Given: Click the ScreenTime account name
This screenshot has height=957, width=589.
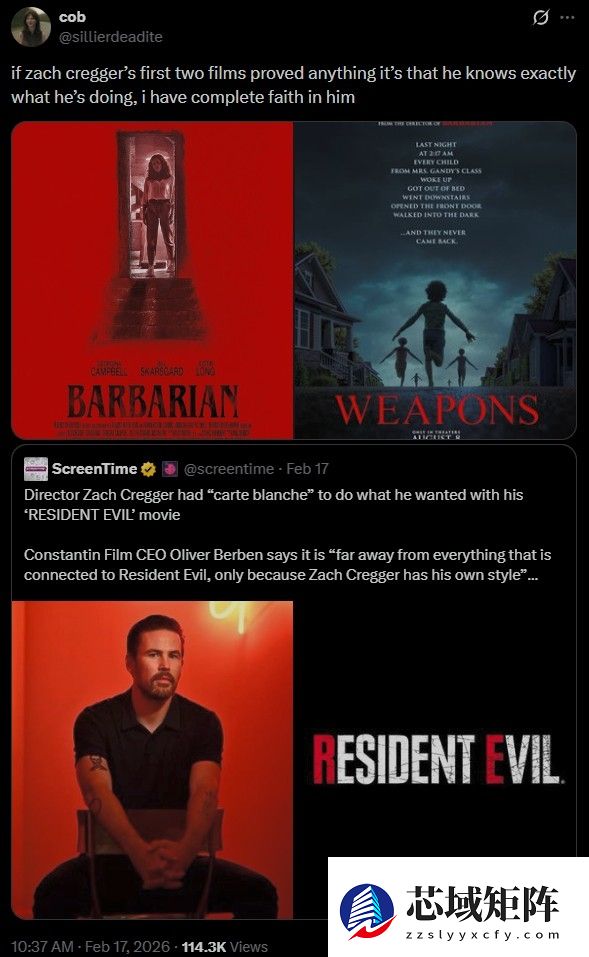Looking at the screenshot, I should click(95, 469).
